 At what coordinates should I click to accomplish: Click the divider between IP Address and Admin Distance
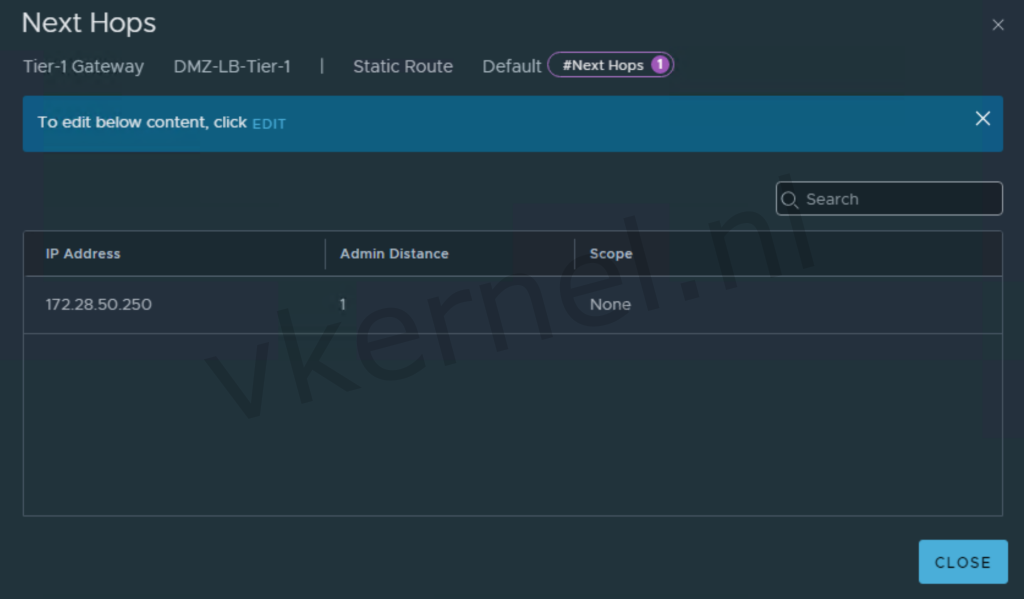tap(325, 254)
